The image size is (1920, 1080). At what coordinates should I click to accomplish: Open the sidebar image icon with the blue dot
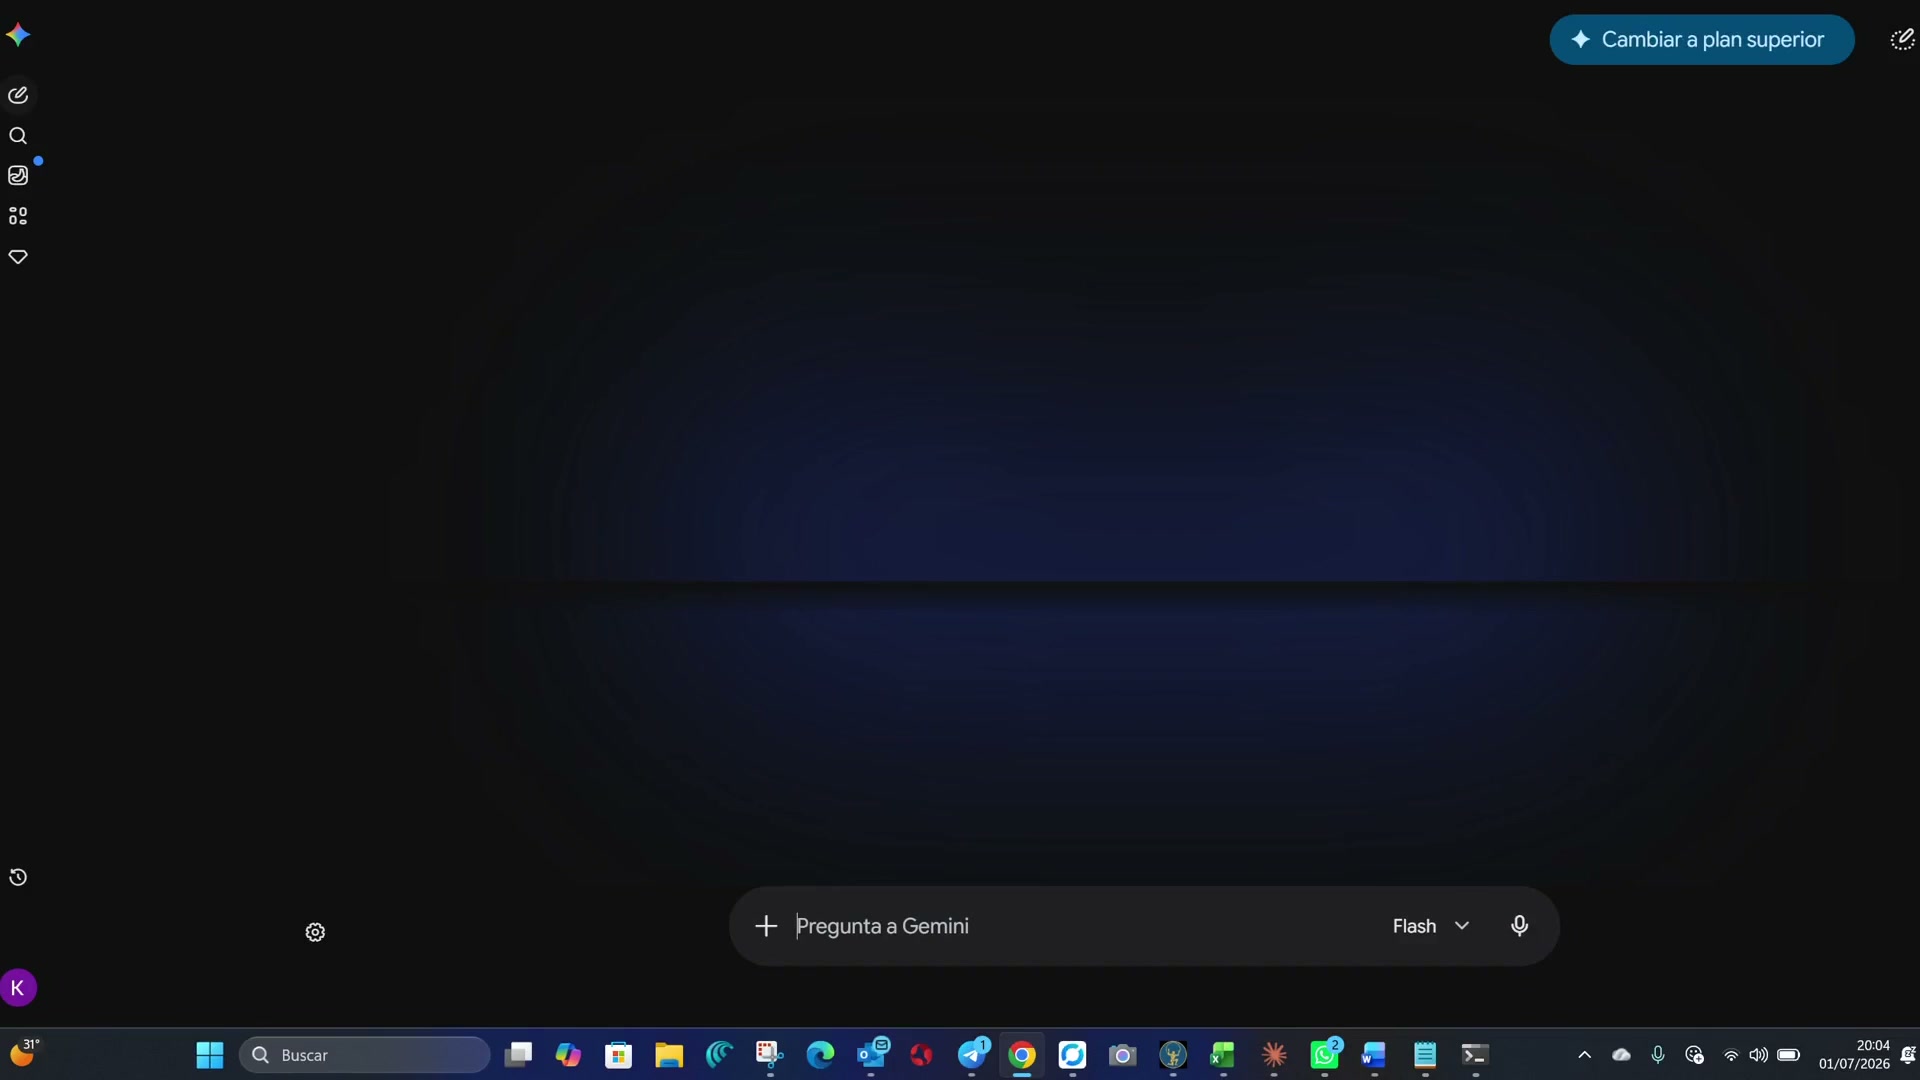pos(18,175)
